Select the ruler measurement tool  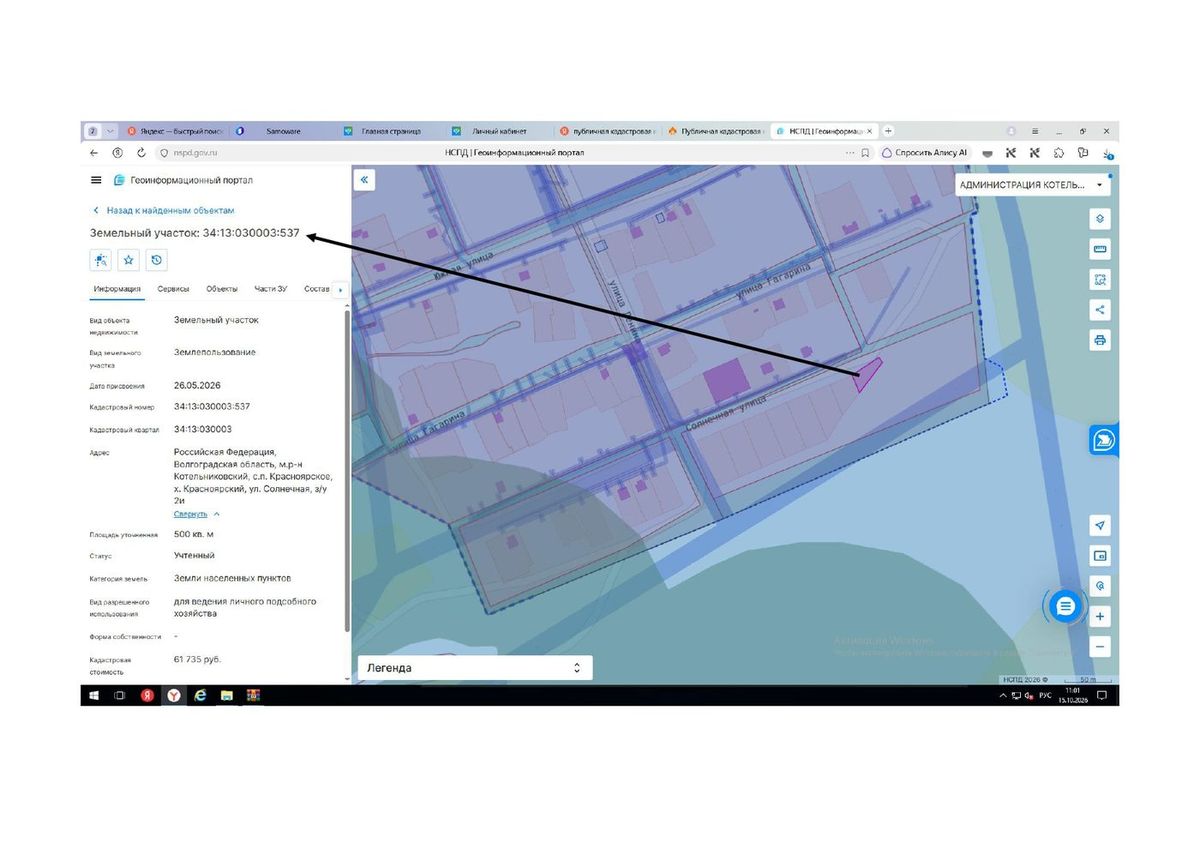click(x=1100, y=249)
